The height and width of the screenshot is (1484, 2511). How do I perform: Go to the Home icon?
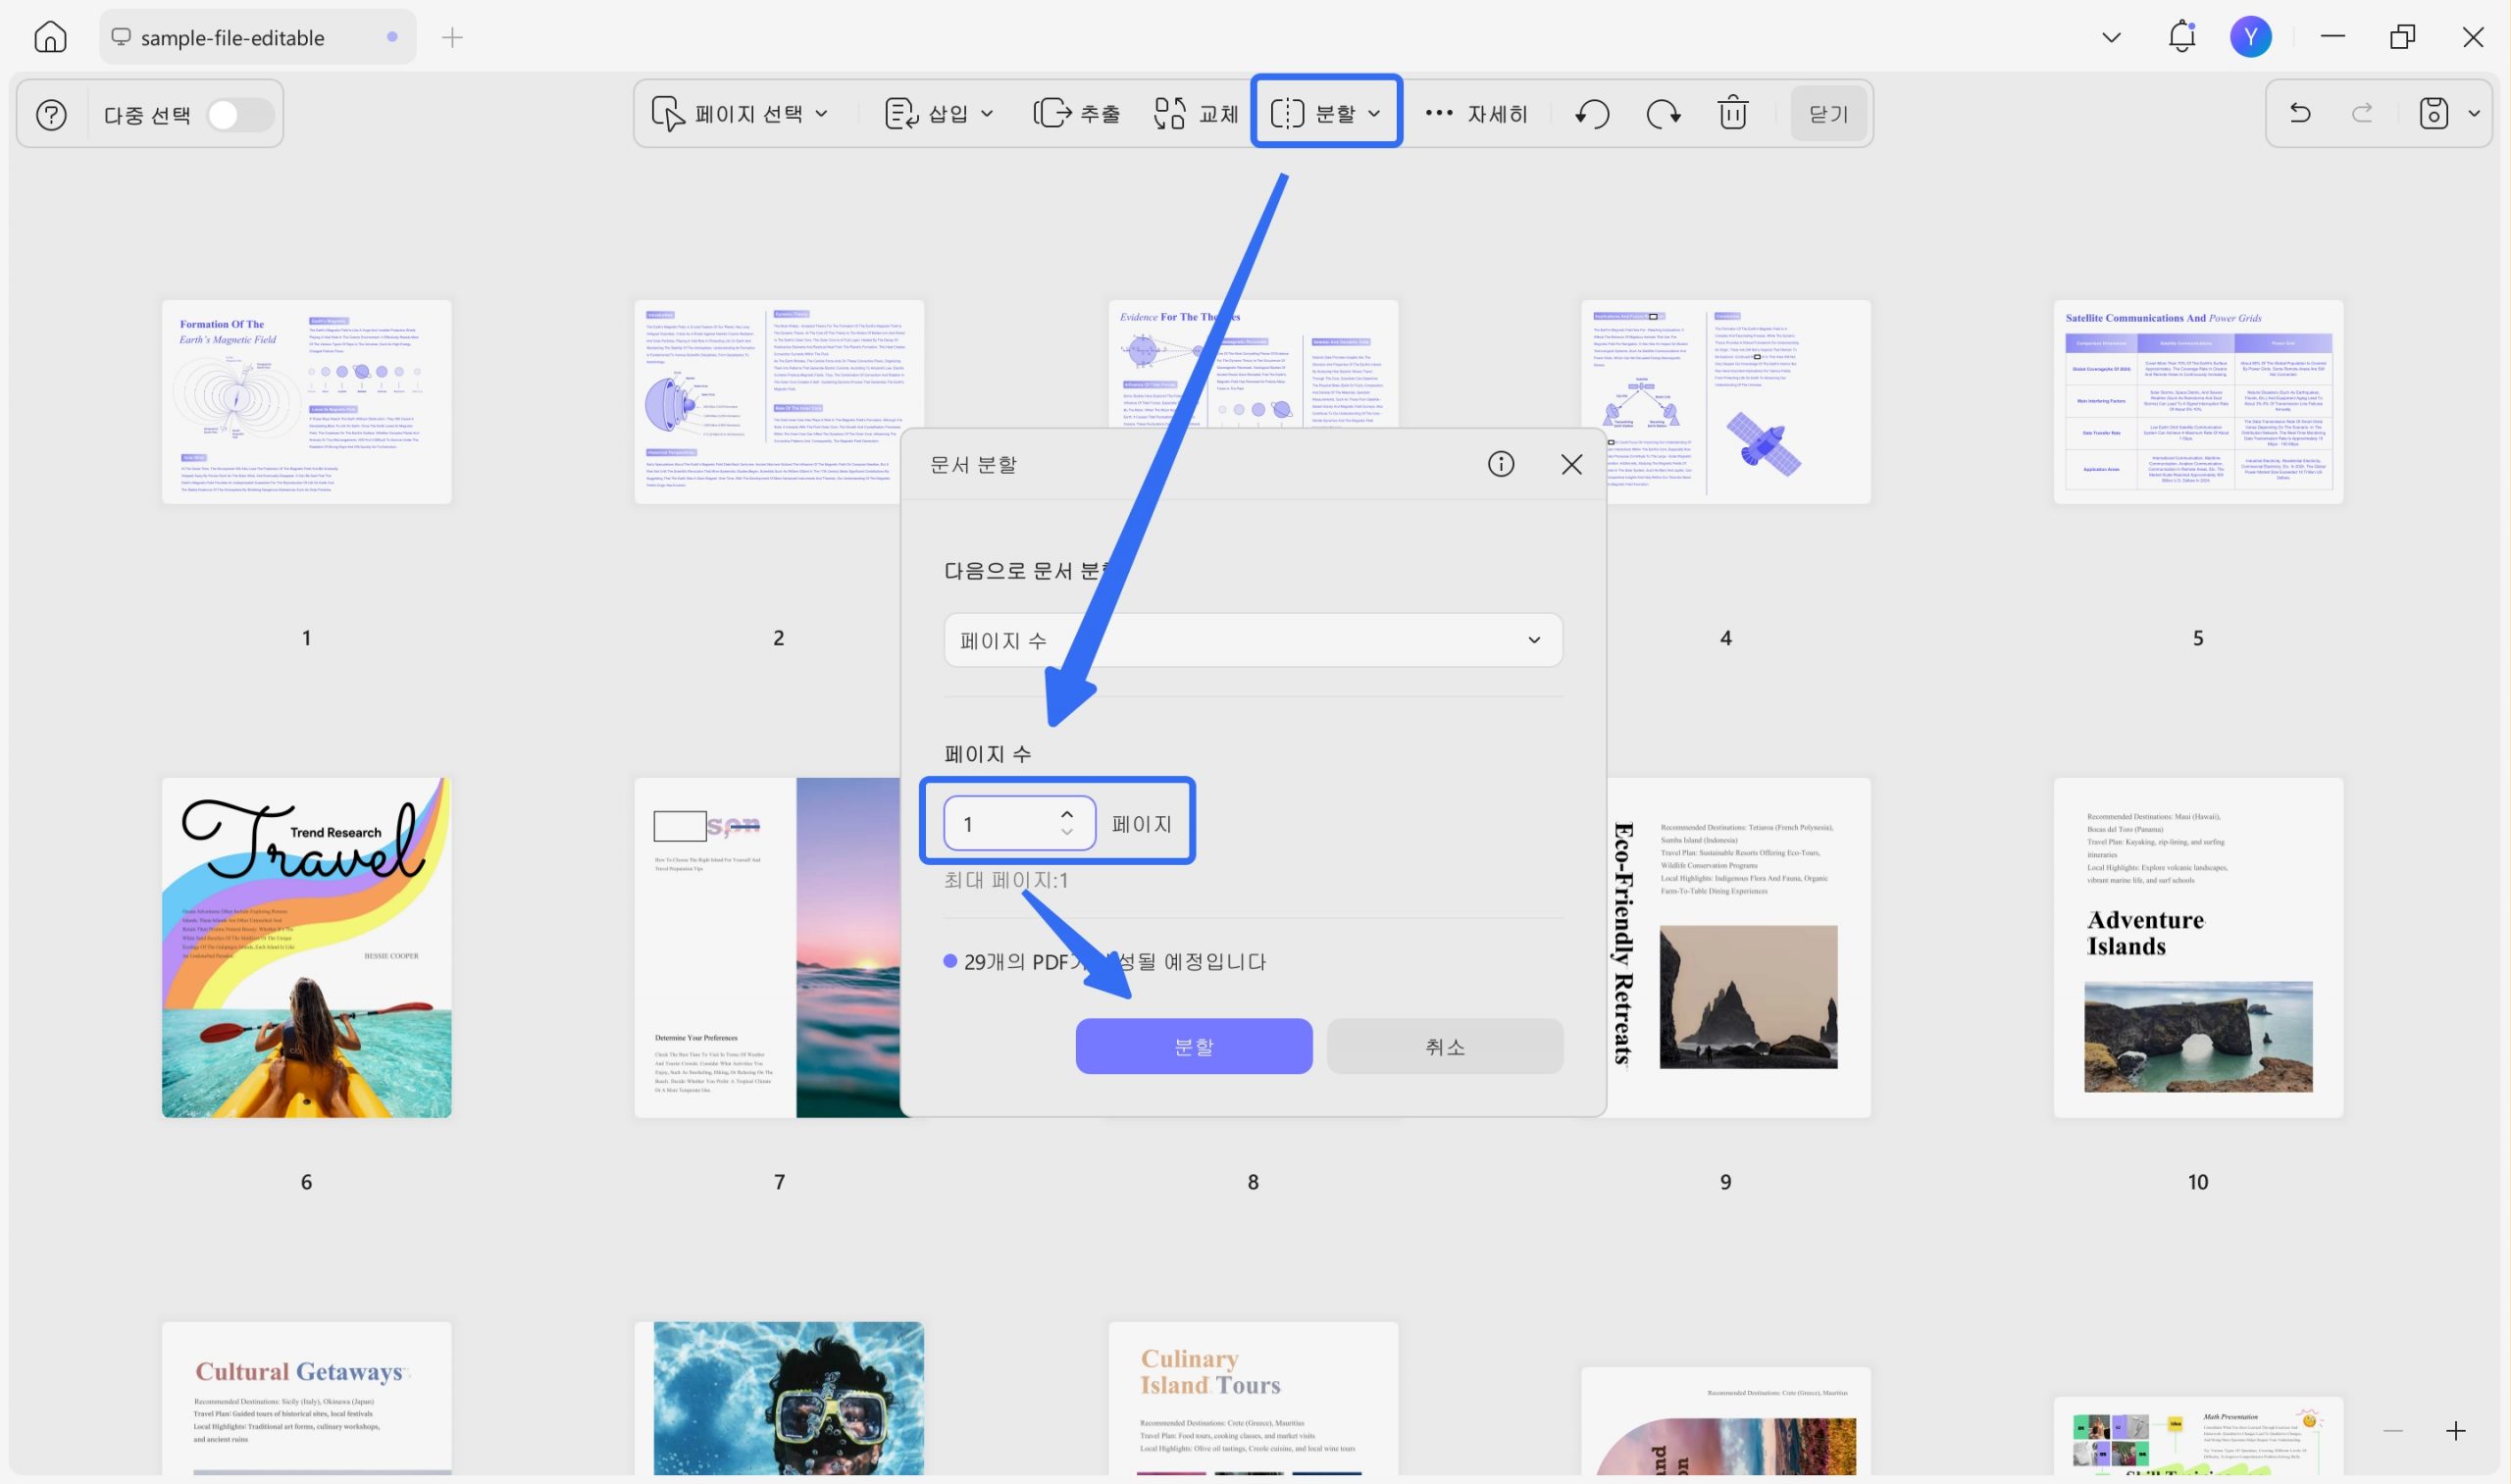point(50,37)
